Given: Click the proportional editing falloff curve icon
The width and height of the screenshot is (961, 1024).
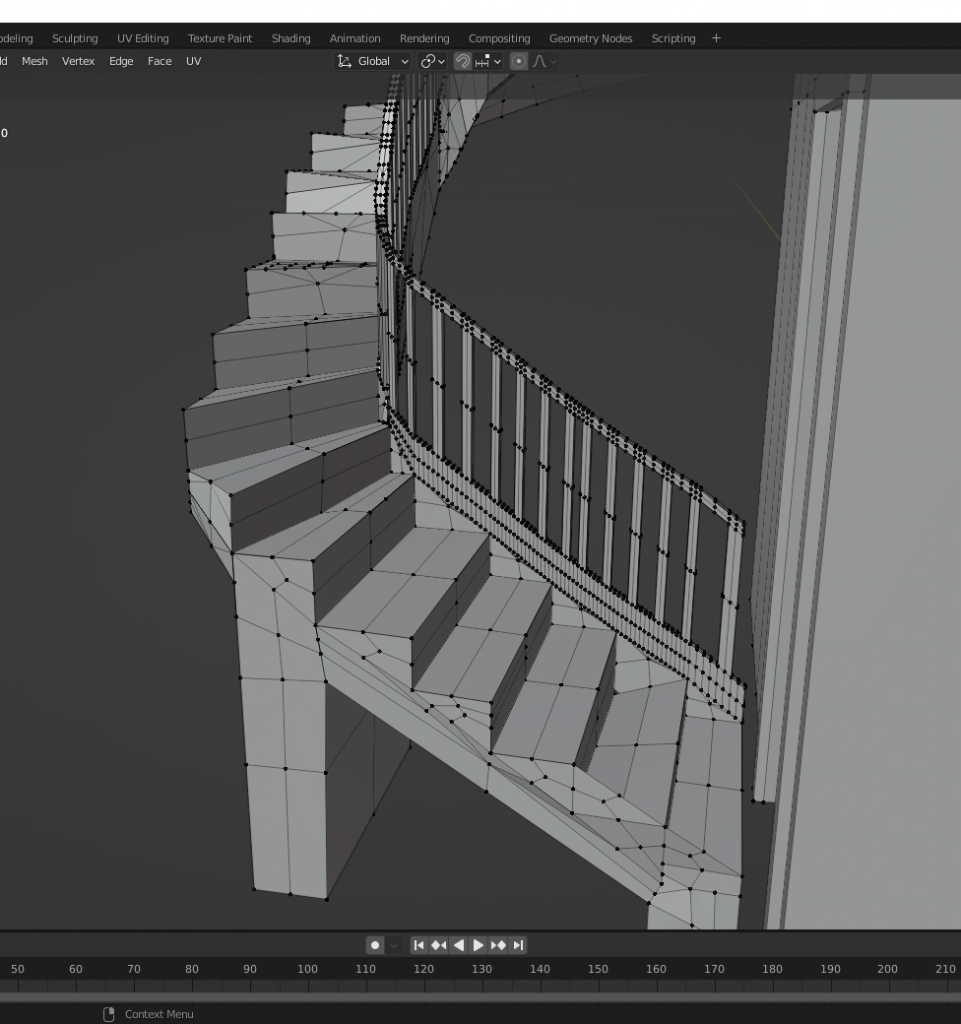Looking at the screenshot, I should coord(543,61).
